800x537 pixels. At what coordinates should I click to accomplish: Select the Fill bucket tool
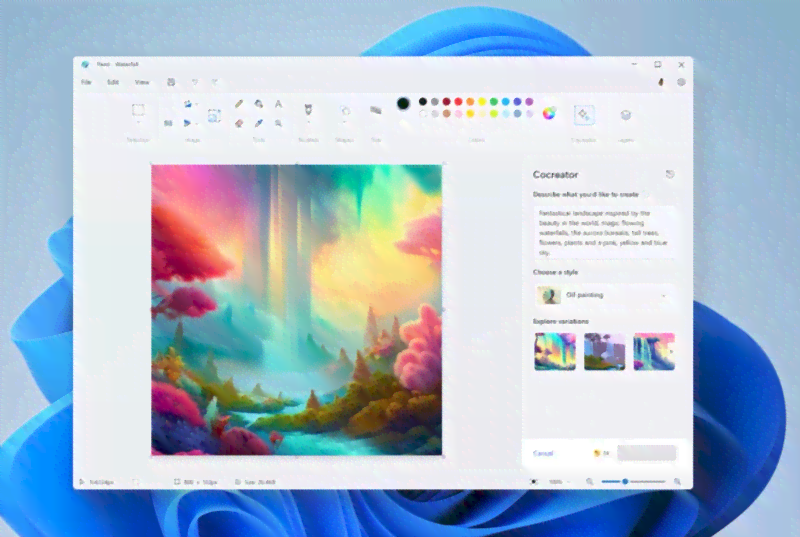pos(259,104)
